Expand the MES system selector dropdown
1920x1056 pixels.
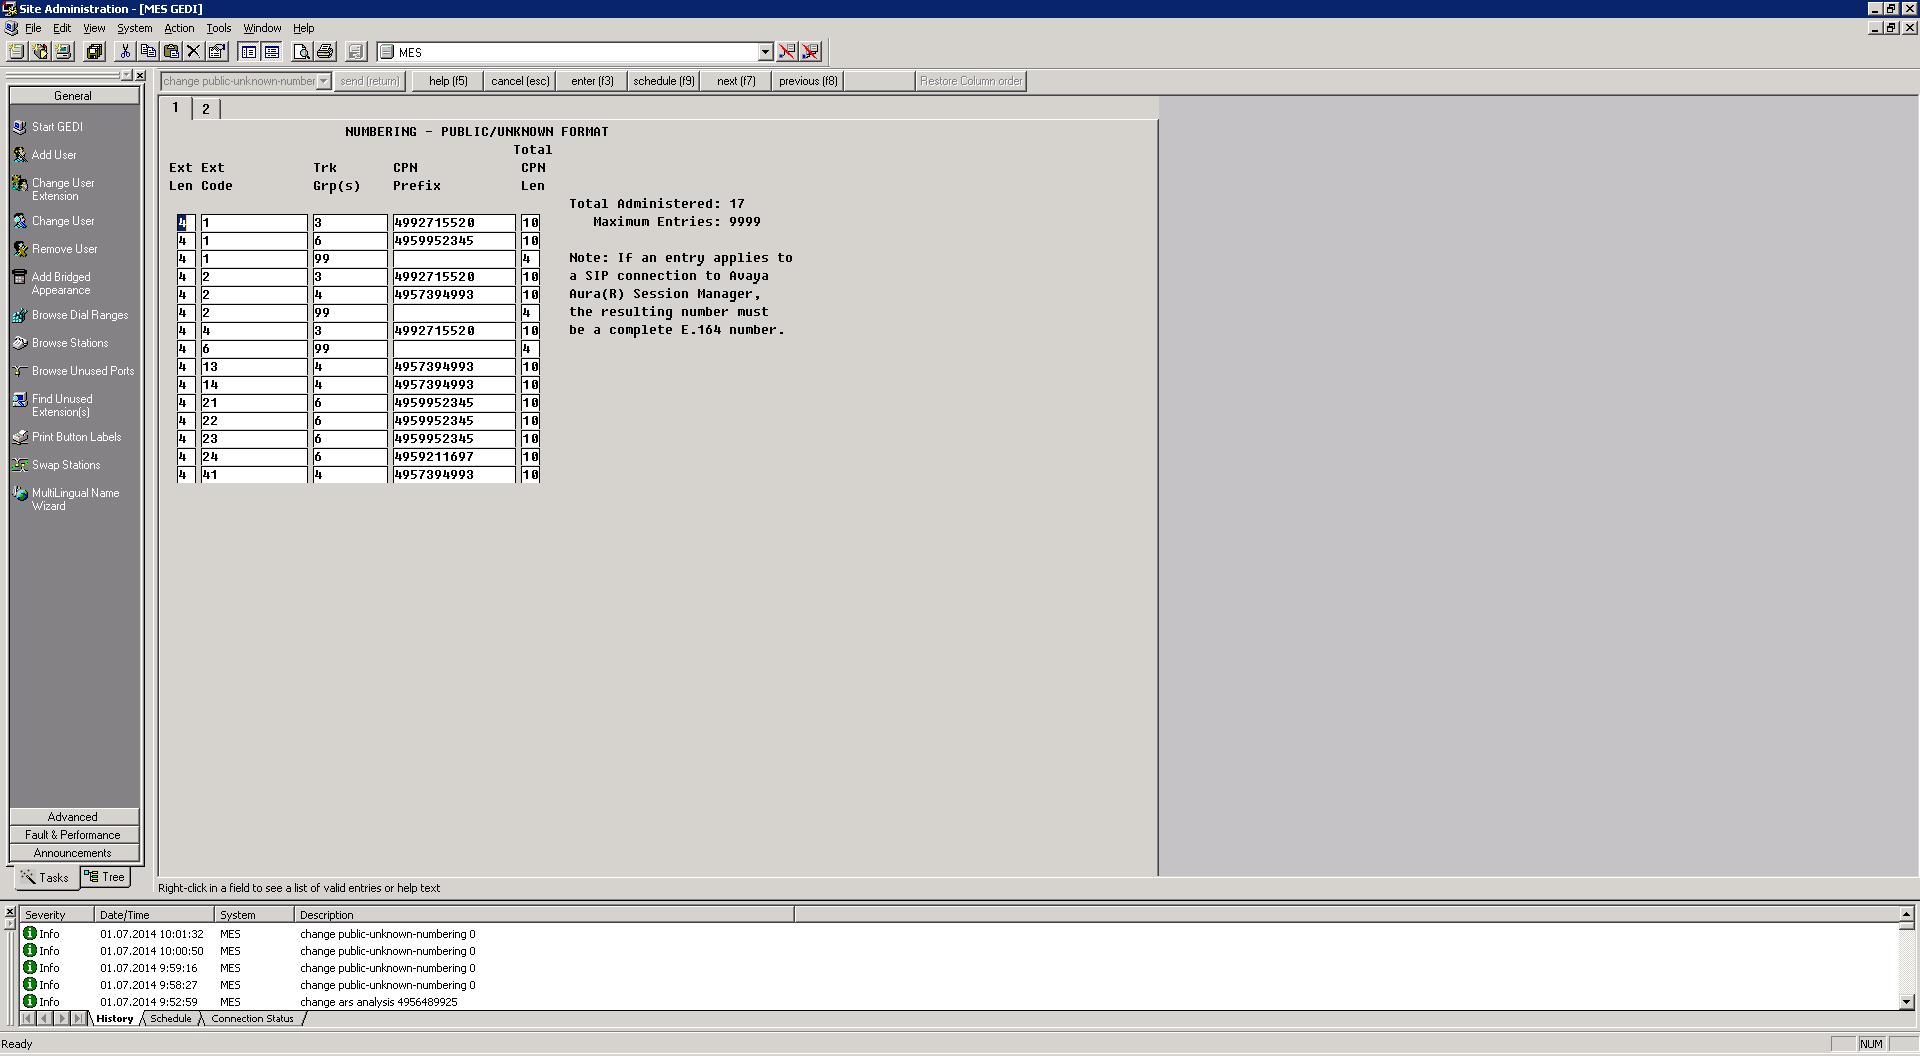click(765, 52)
